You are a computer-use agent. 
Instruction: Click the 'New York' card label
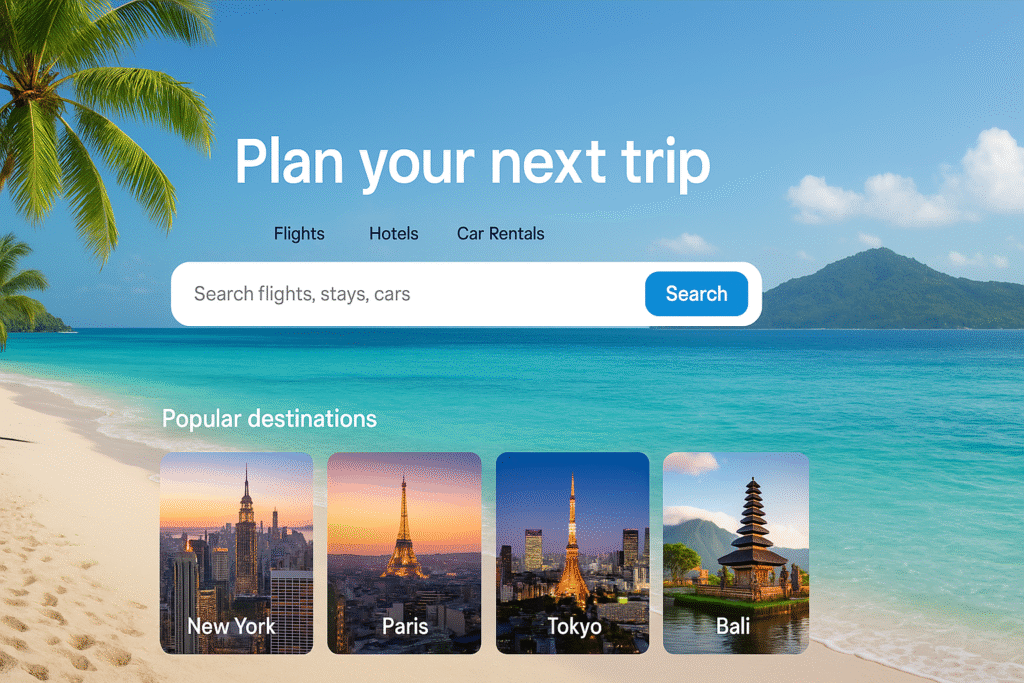pos(231,626)
